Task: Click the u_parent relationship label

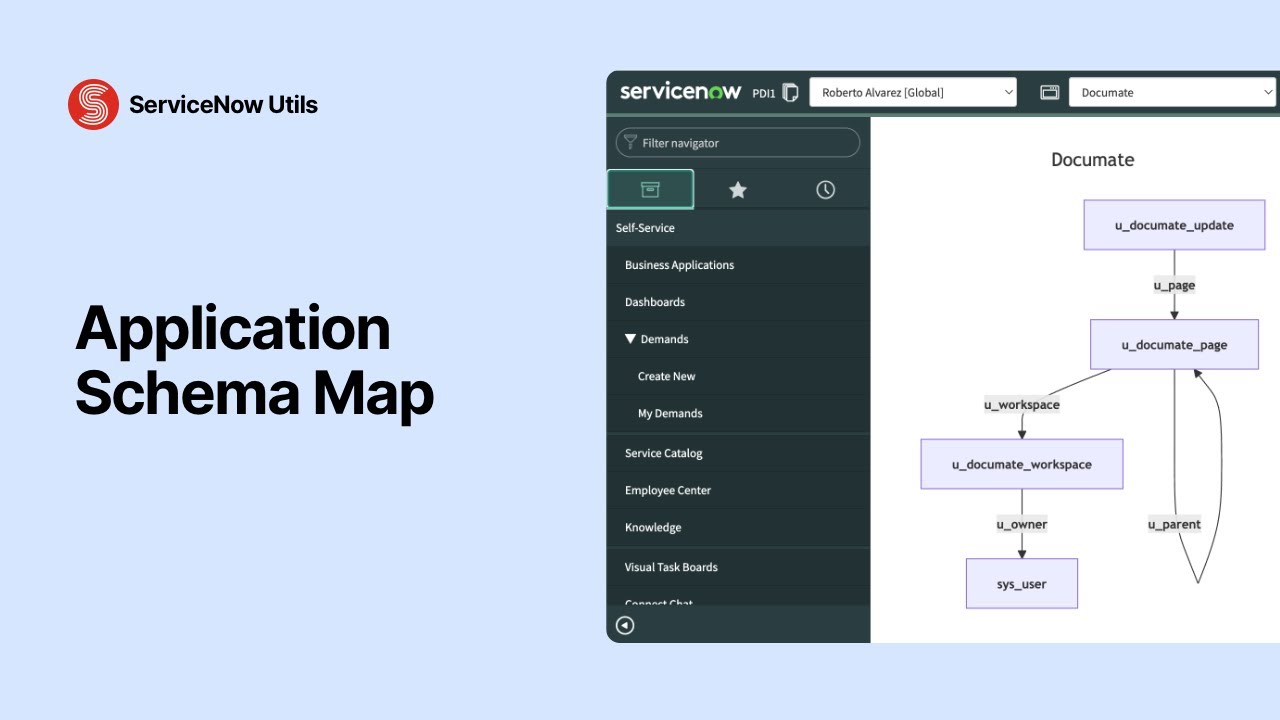Action: tap(1174, 524)
